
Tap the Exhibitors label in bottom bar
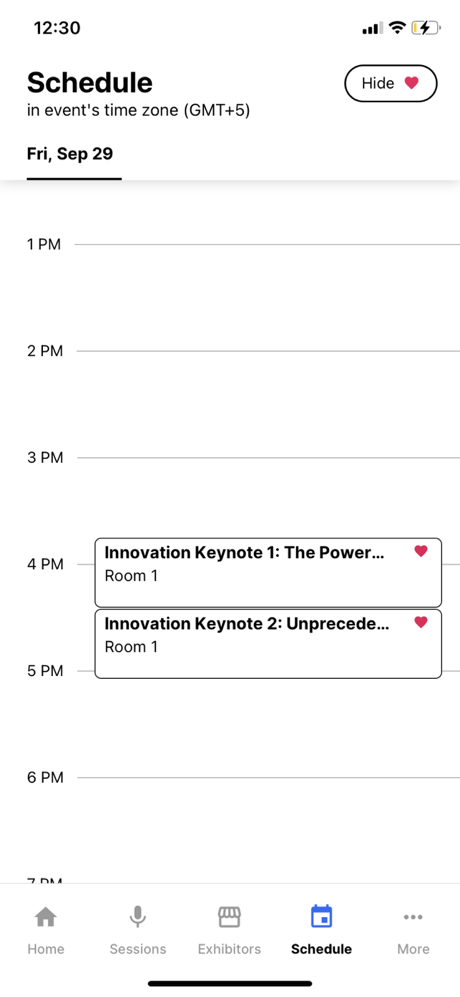229,949
